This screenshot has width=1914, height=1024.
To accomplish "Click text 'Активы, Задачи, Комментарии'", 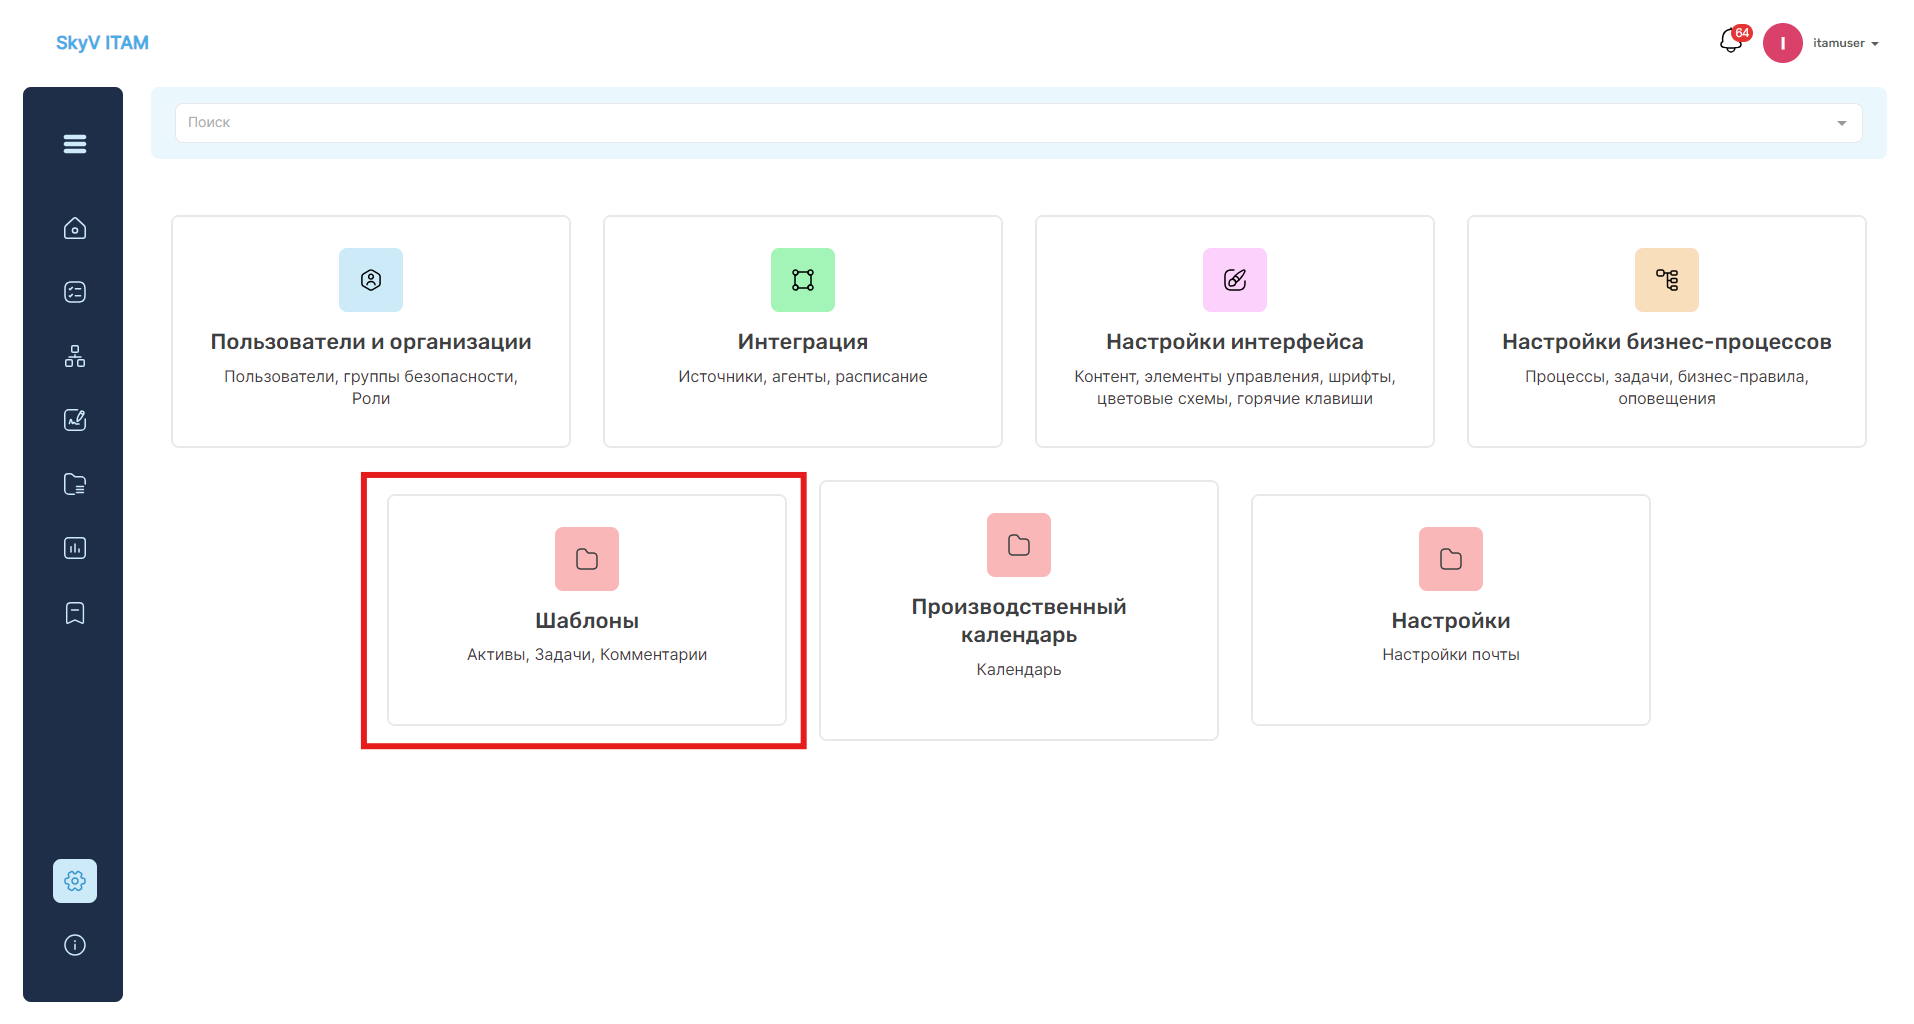I will click(587, 655).
